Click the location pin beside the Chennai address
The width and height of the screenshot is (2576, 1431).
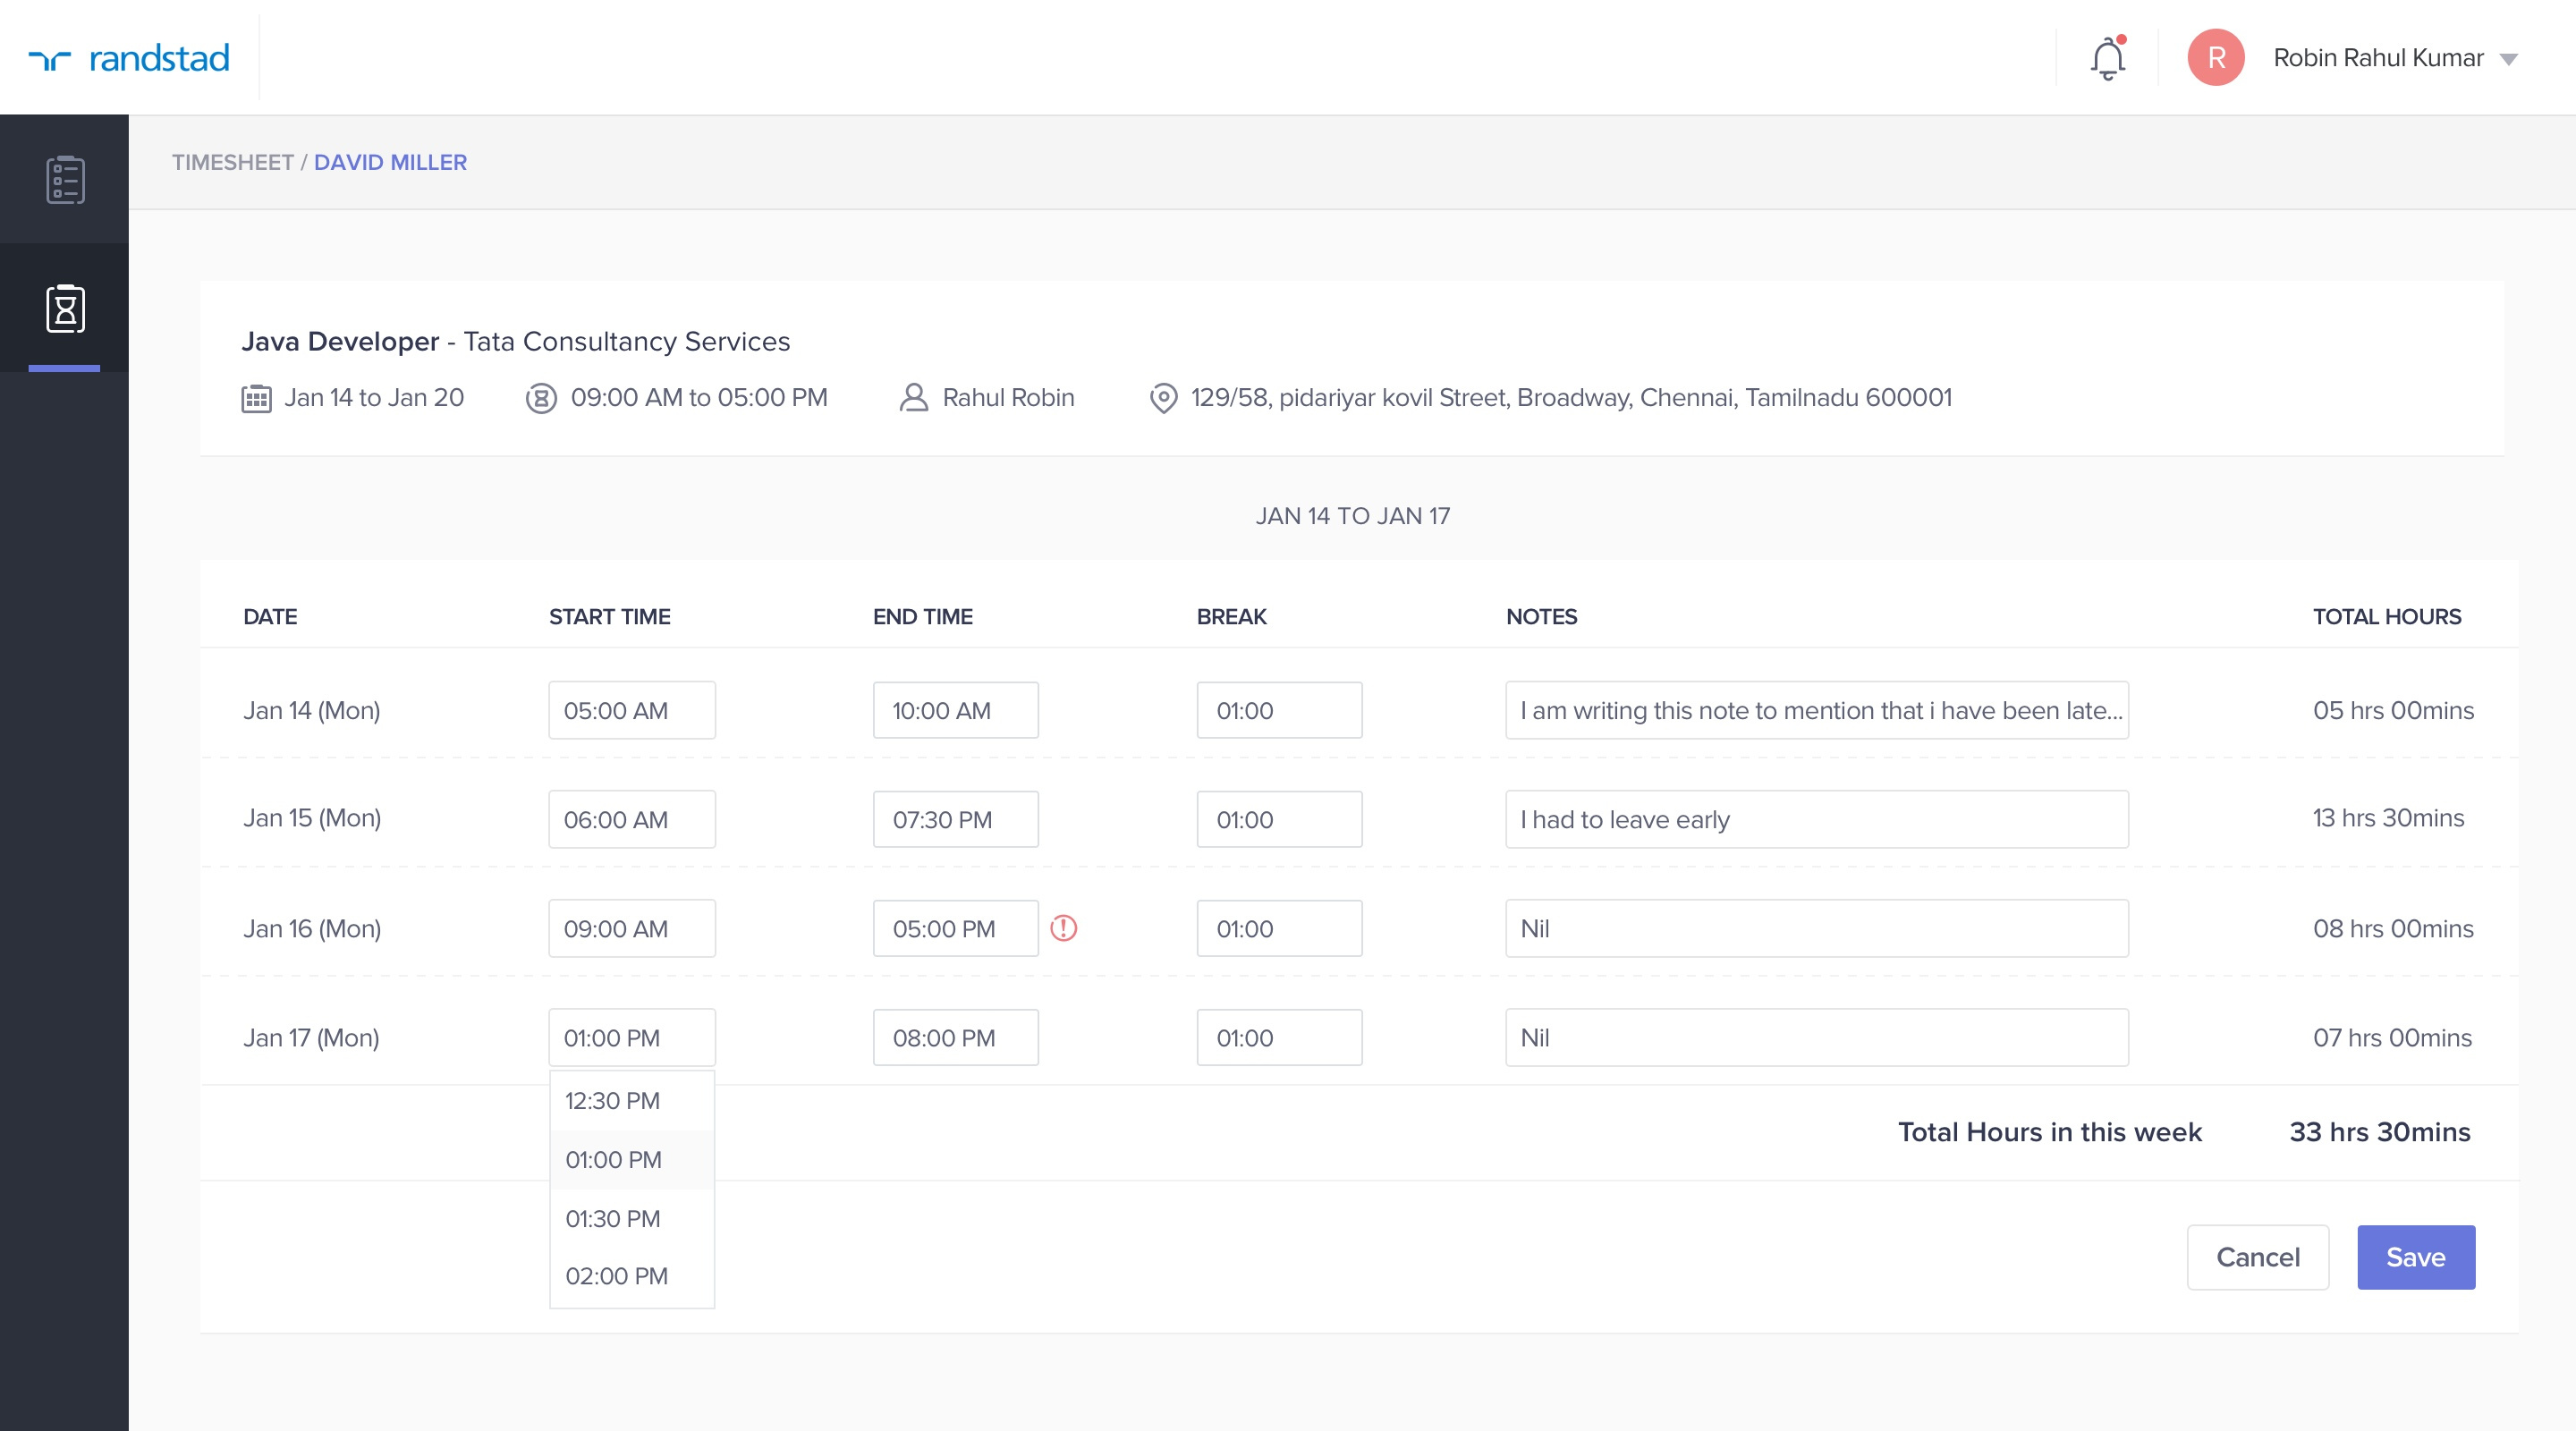1162,396
